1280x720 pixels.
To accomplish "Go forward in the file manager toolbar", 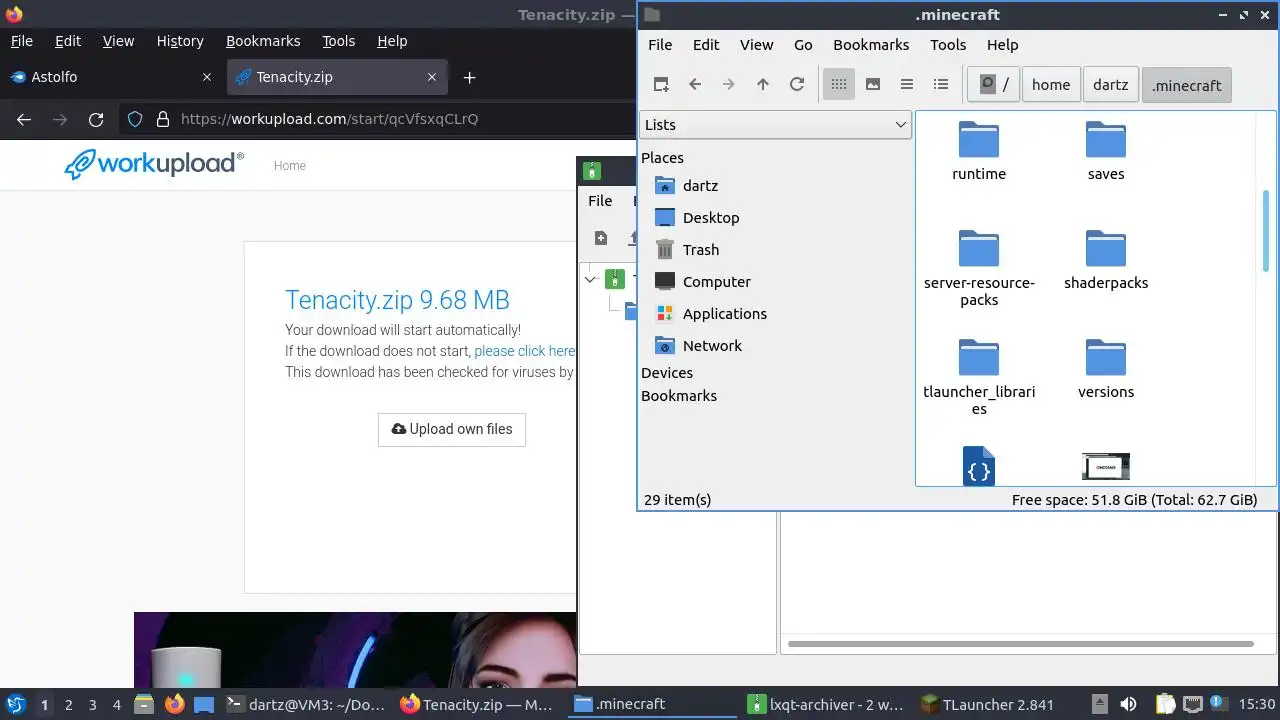I will tap(729, 85).
